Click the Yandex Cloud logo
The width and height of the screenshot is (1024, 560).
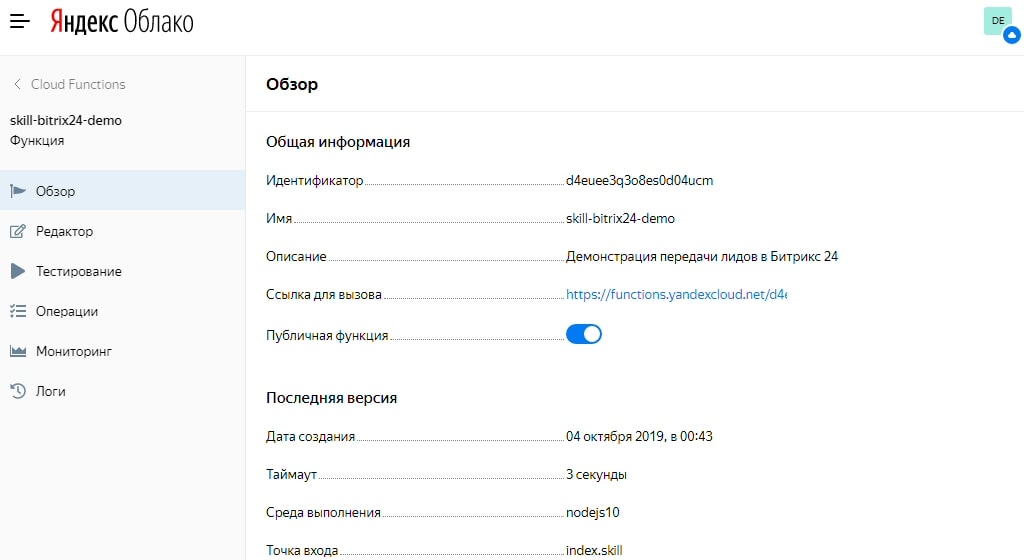coord(122,21)
